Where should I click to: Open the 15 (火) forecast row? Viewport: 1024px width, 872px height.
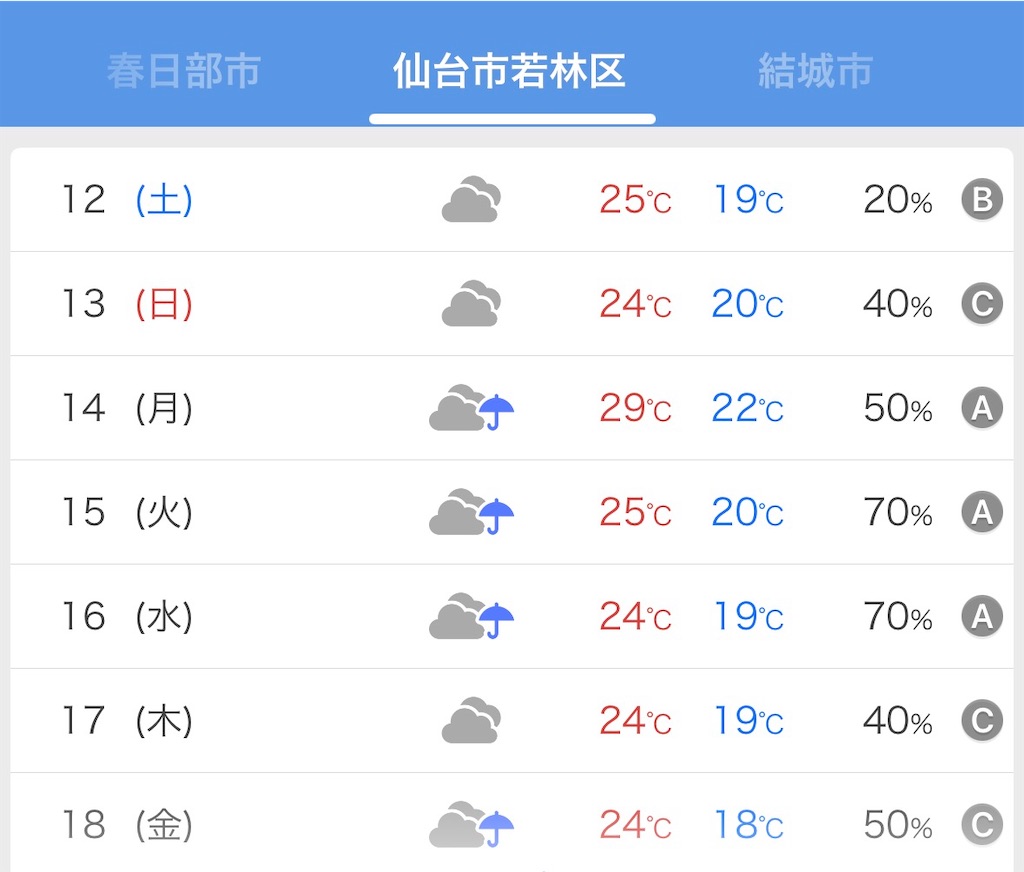[512, 512]
